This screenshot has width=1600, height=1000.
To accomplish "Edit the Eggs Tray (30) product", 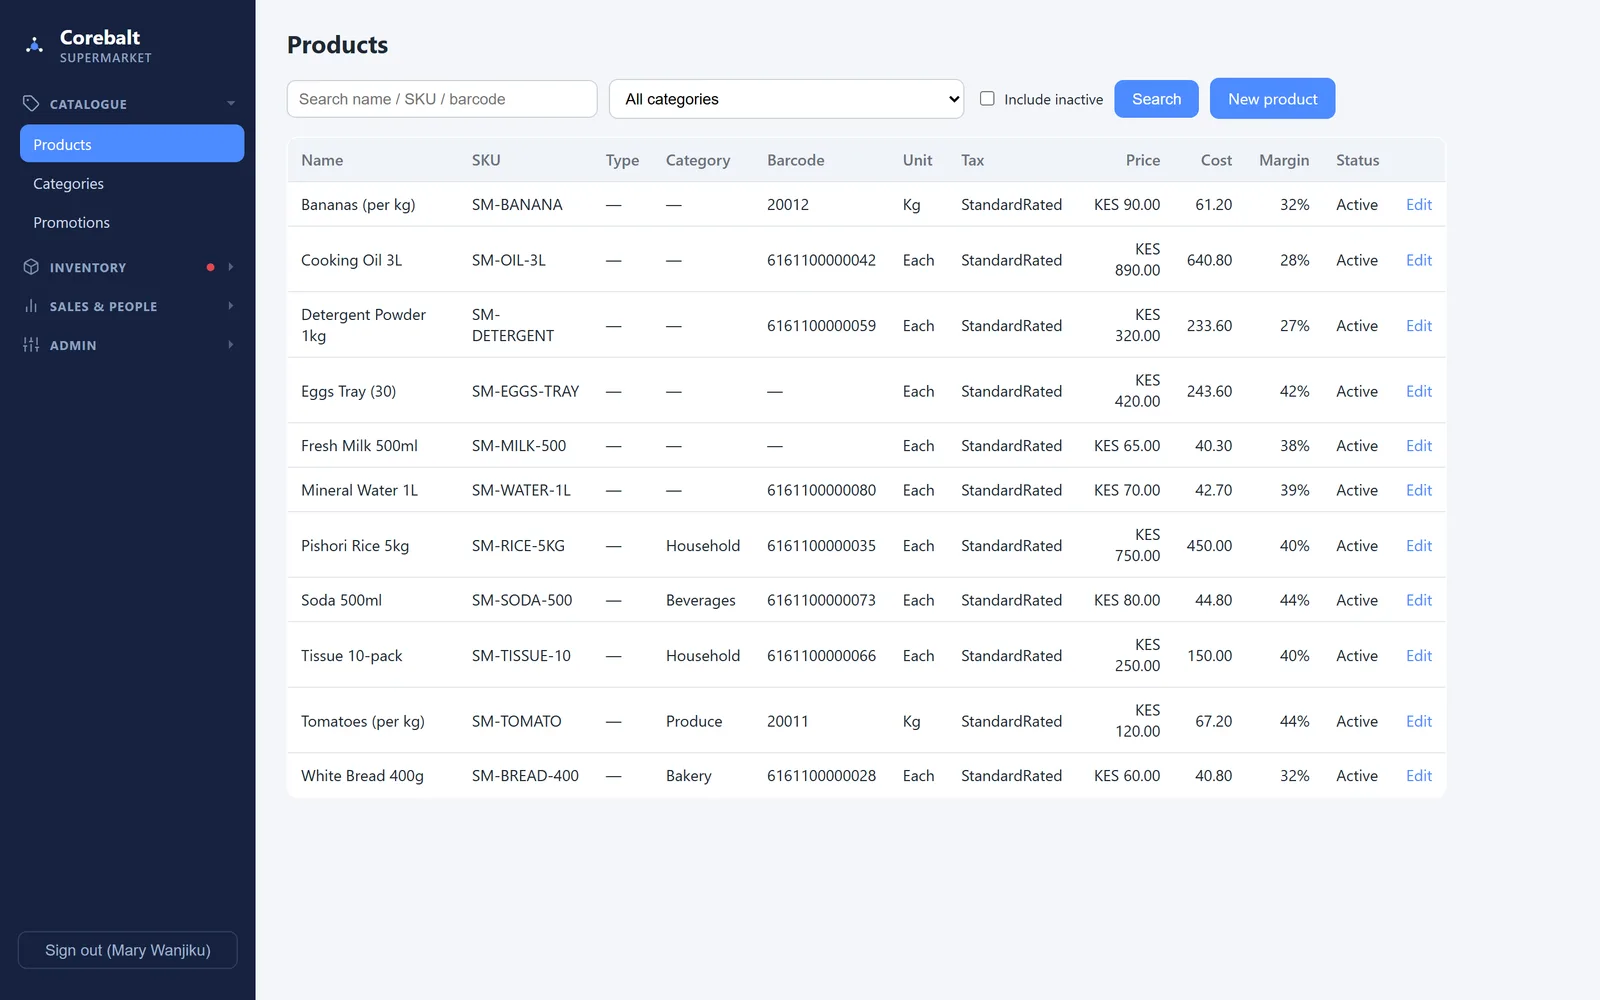I will pyautogui.click(x=1418, y=391).
